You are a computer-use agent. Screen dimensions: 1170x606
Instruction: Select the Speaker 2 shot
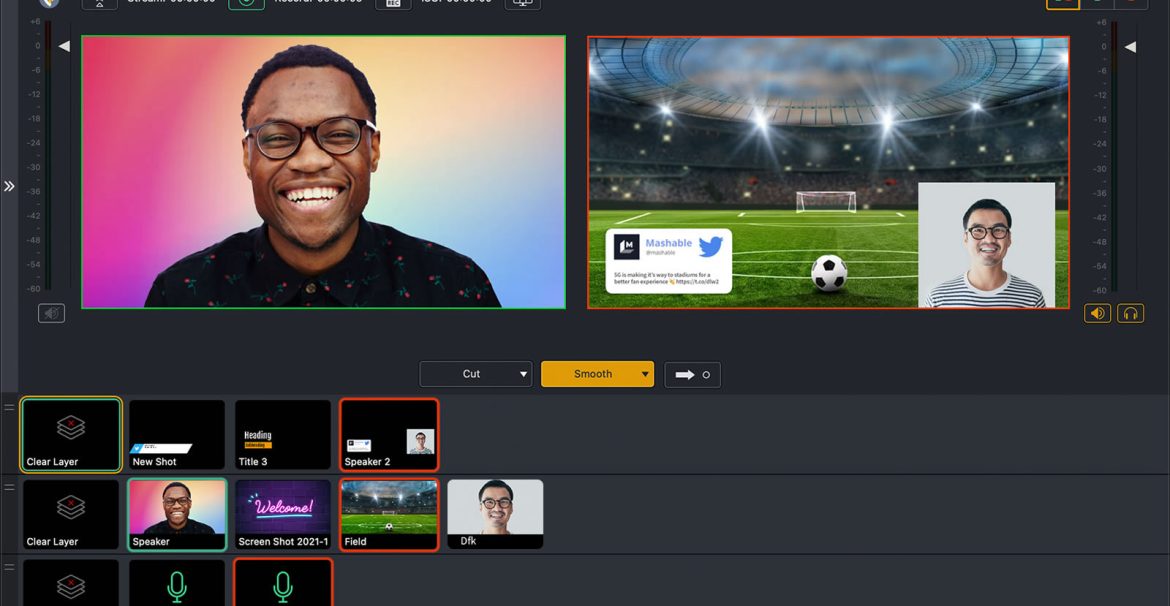point(389,435)
